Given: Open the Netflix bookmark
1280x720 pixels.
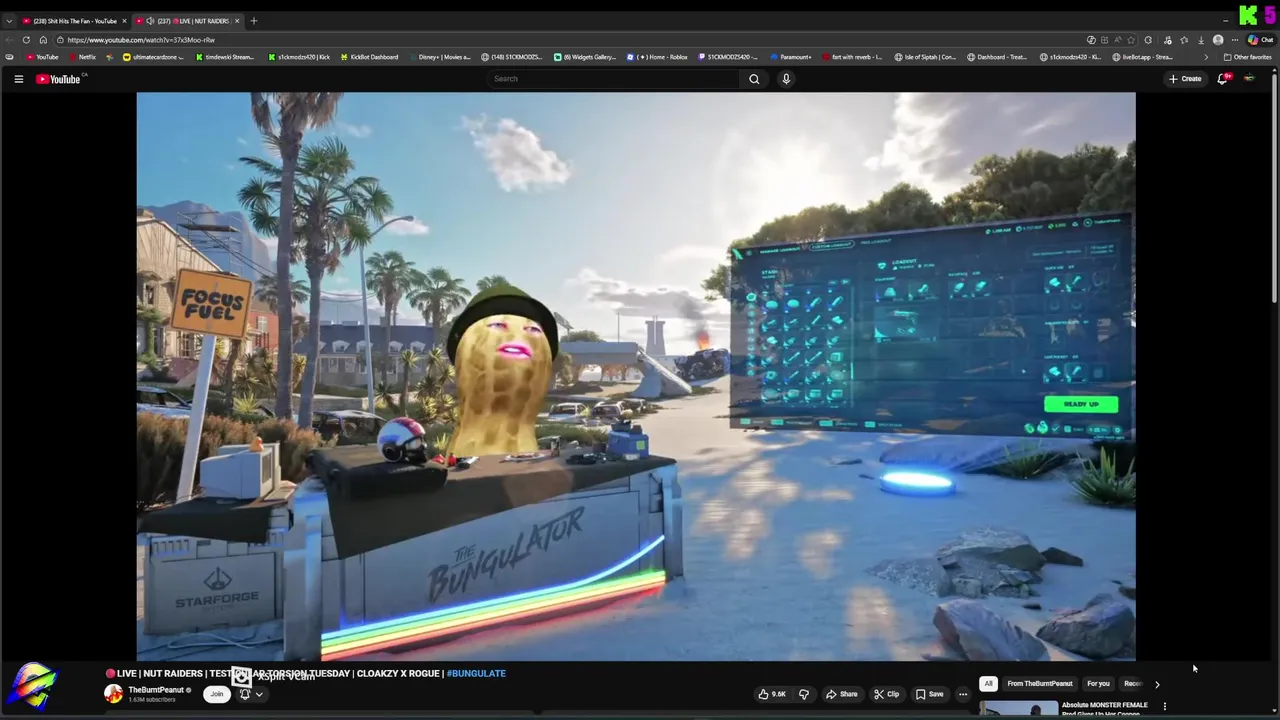Looking at the screenshot, I should coord(83,57).
